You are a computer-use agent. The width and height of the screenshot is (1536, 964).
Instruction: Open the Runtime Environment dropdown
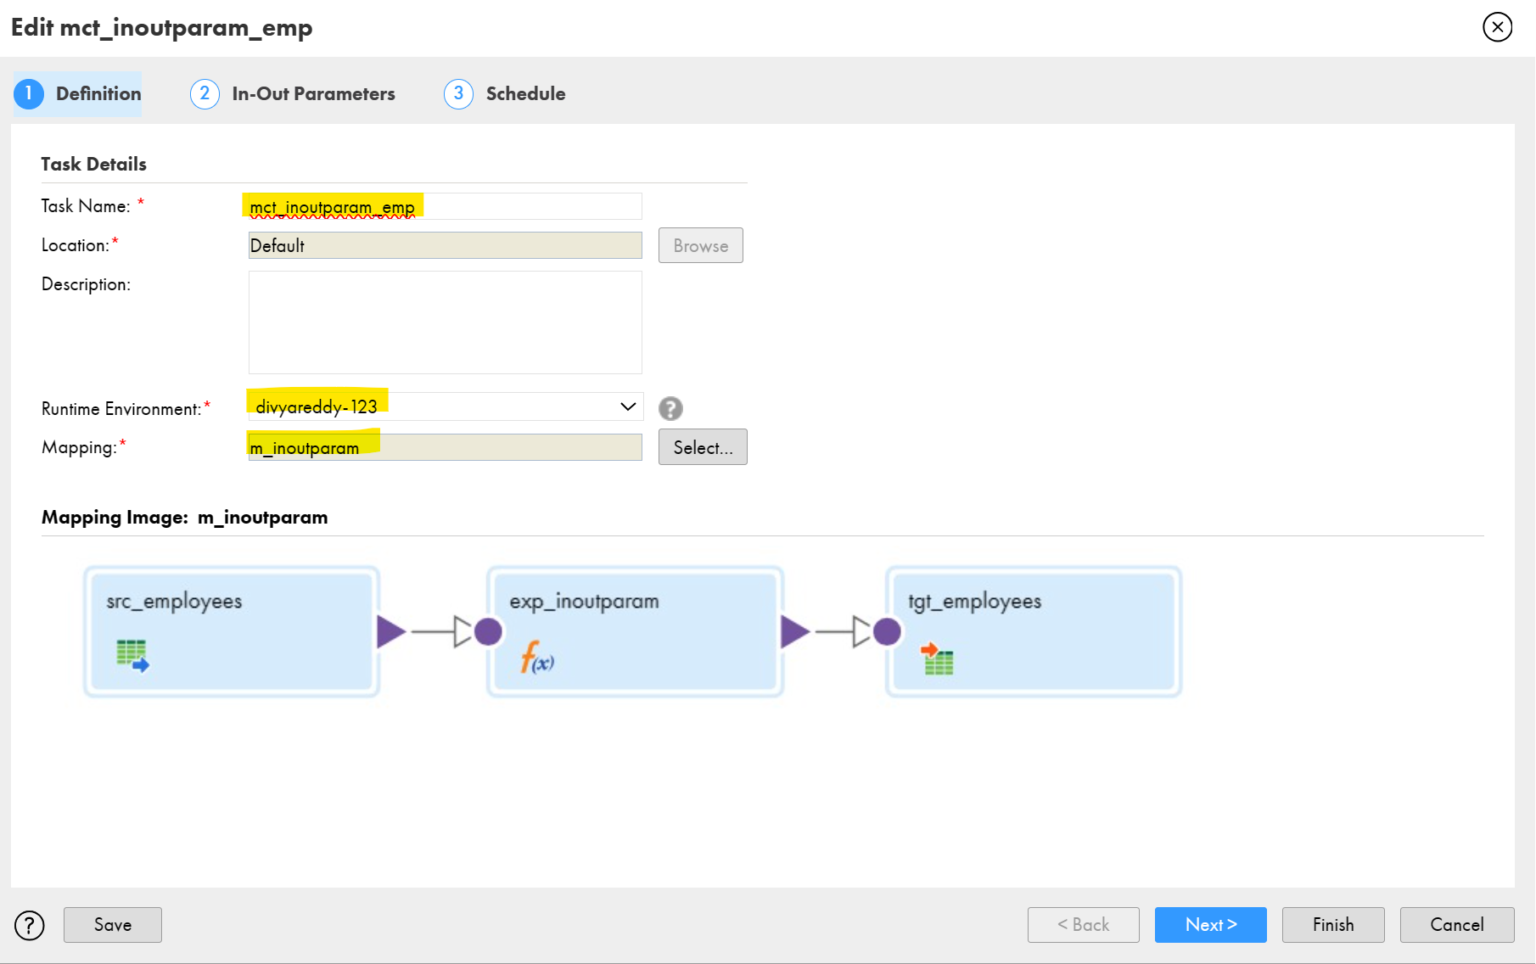coord(627,406)
